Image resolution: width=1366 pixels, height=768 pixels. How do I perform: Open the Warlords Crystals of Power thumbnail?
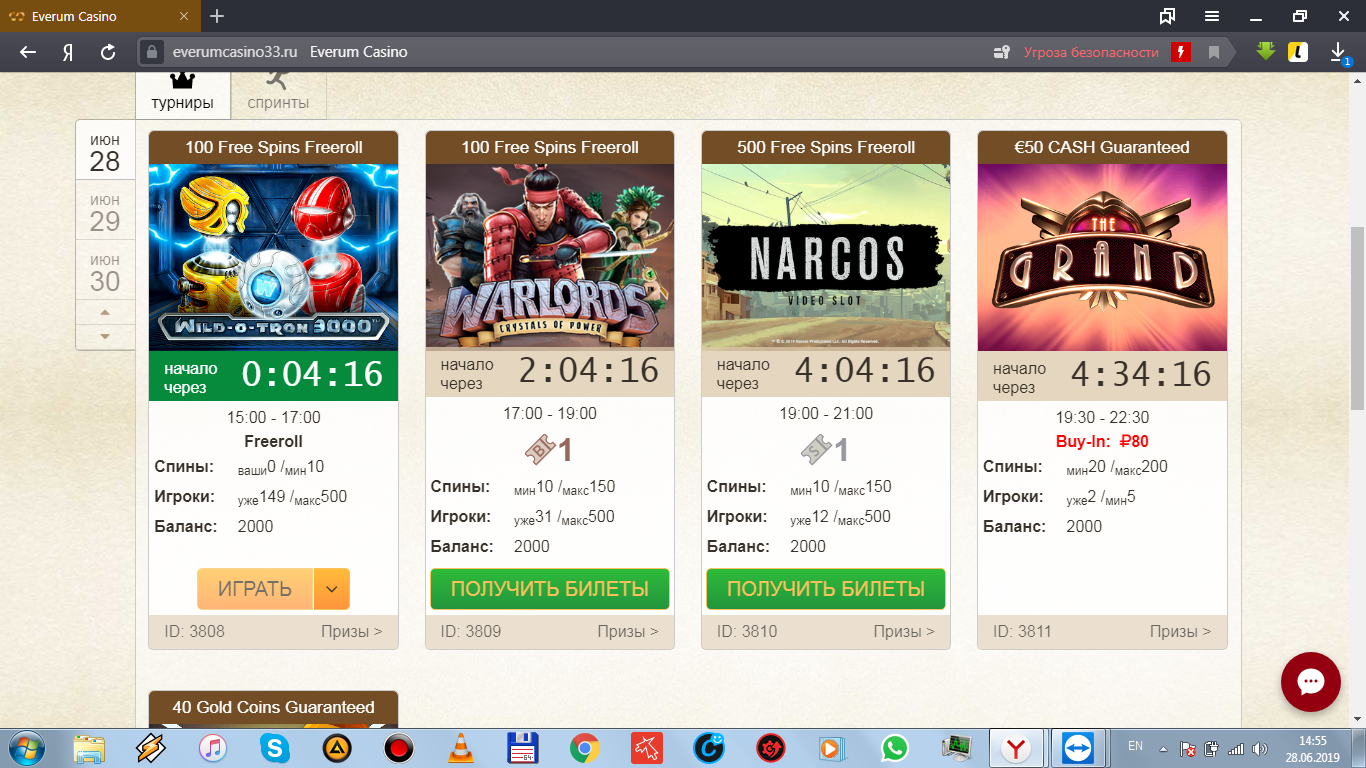[550, 257]
